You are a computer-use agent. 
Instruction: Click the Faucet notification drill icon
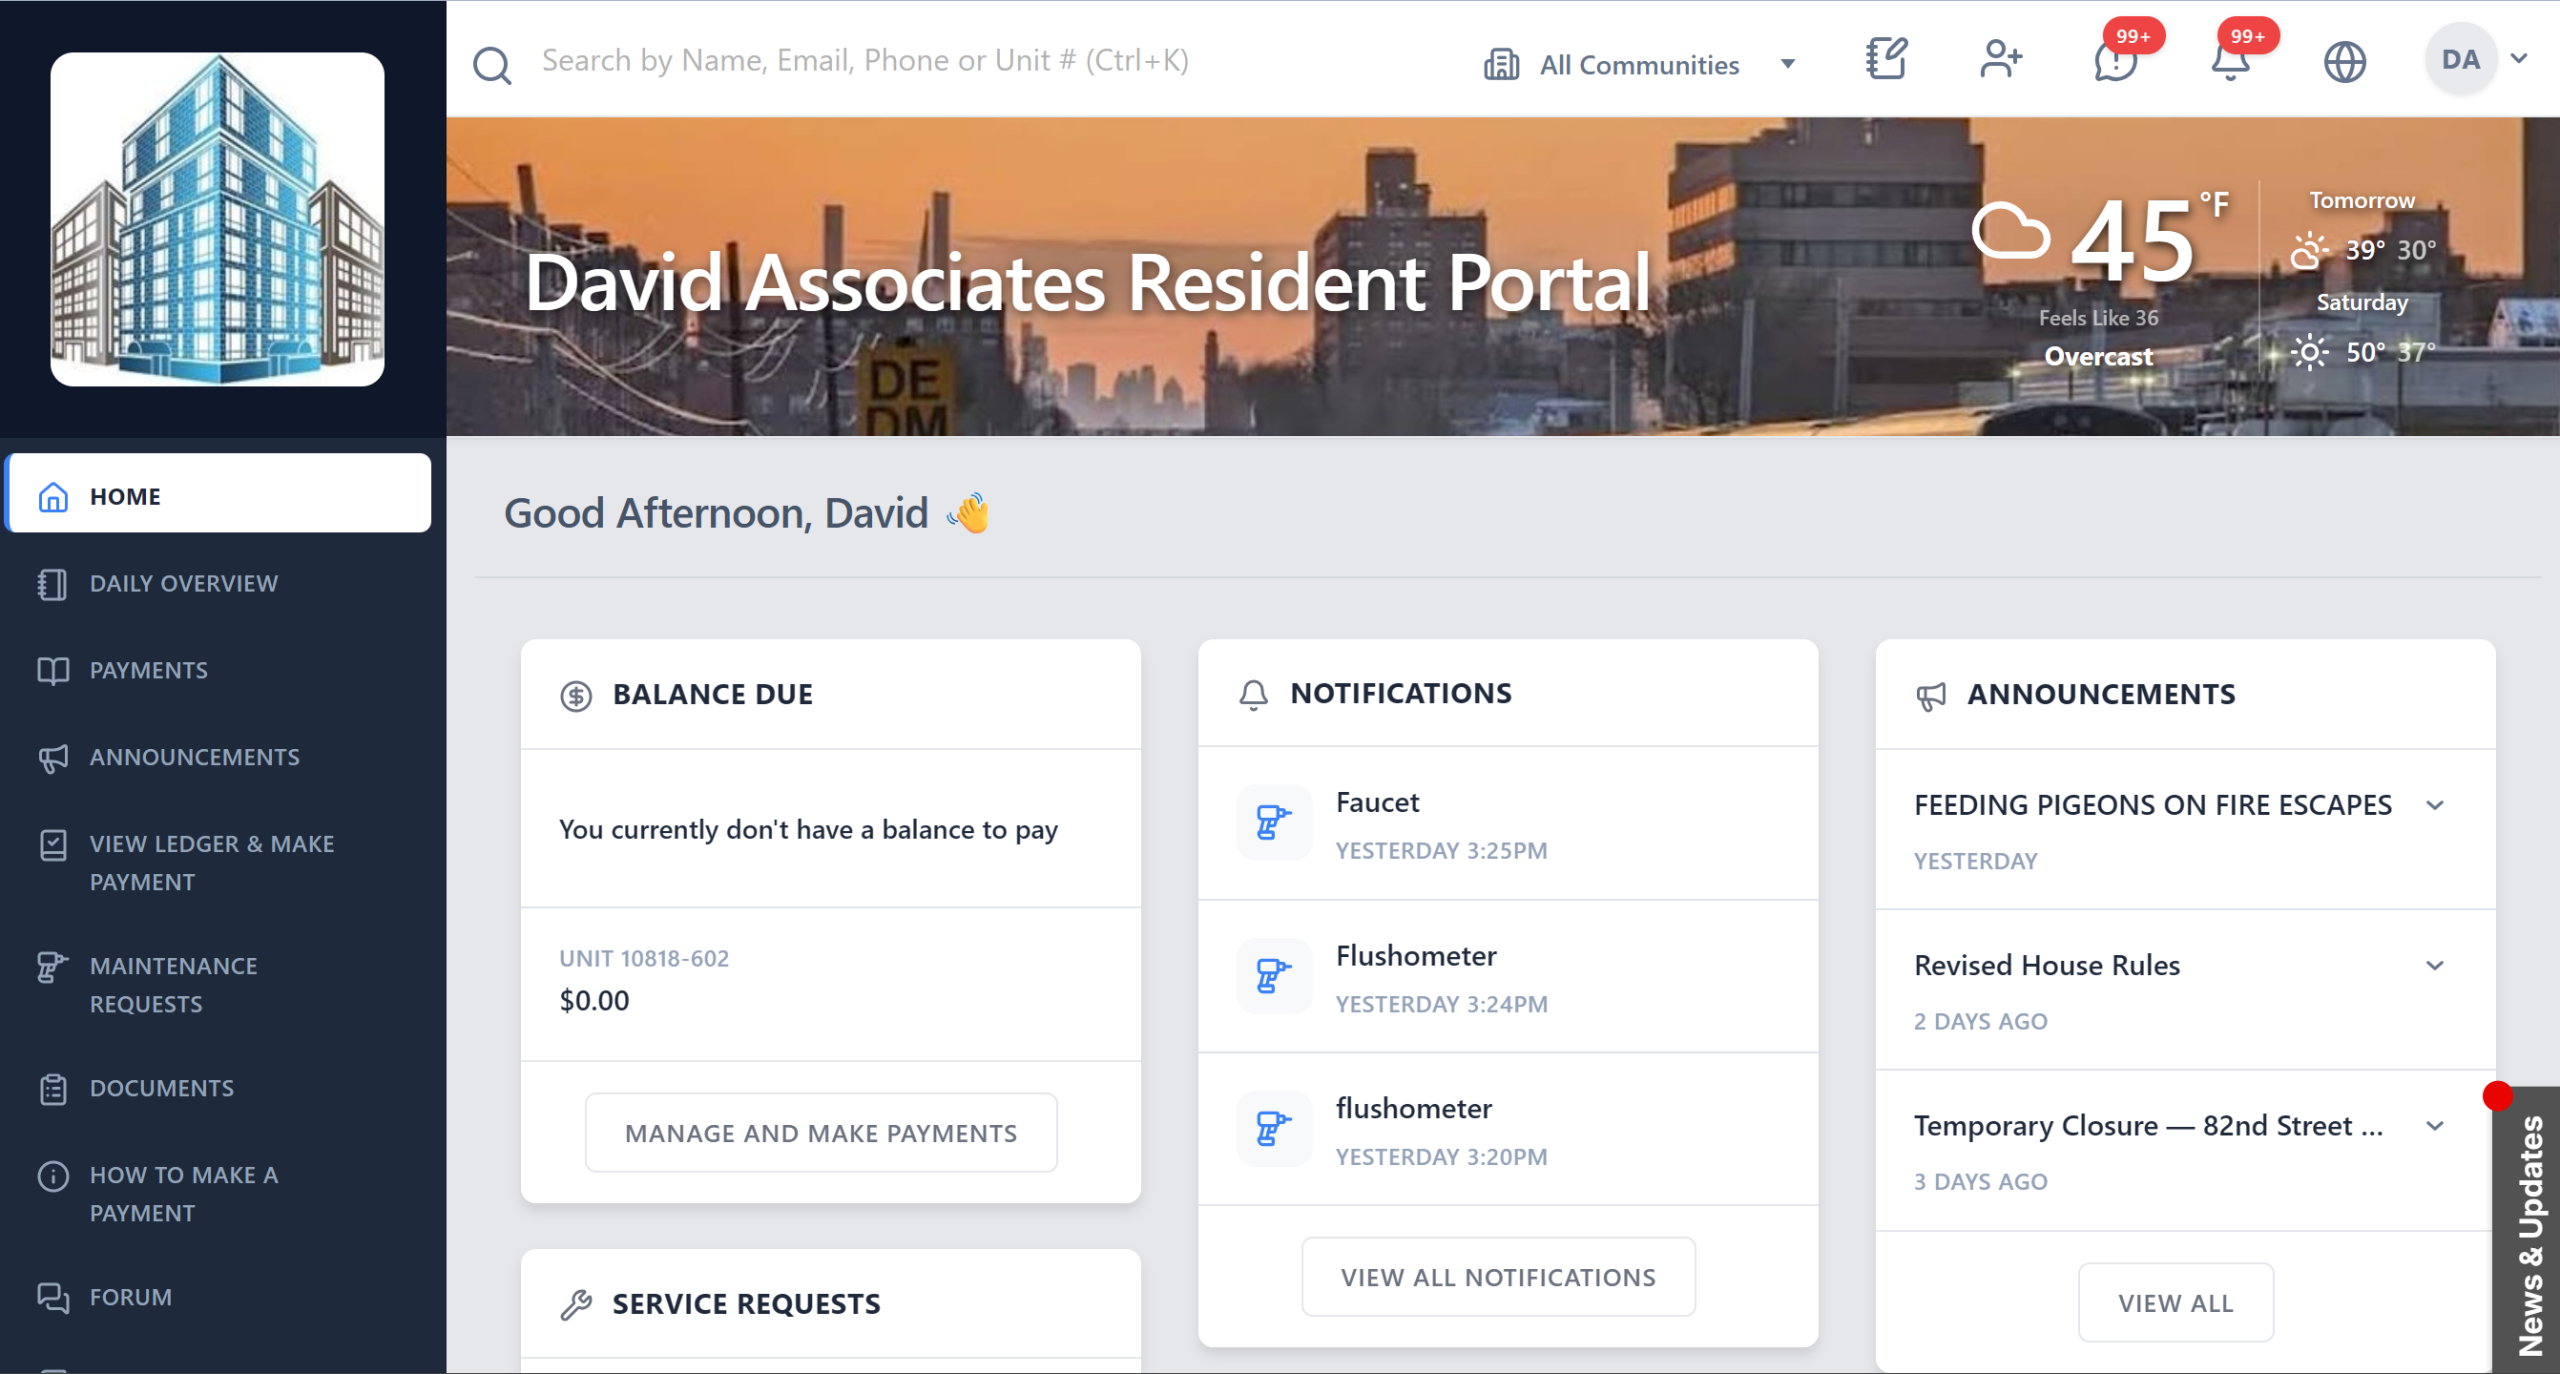pyautogui.click(x=1273, y=823)
